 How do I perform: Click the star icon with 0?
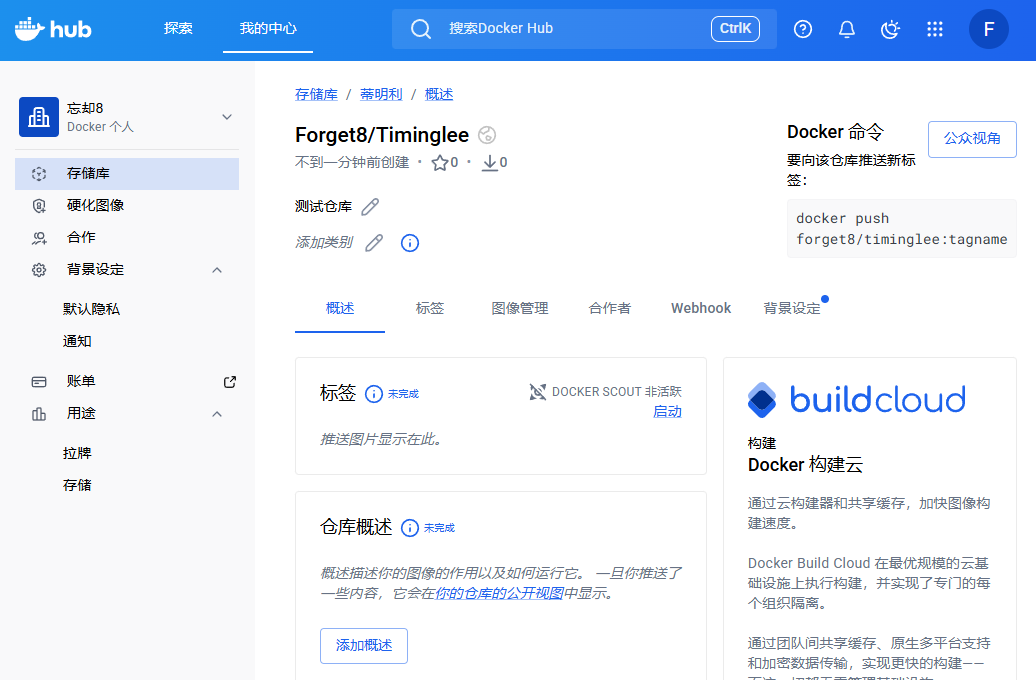pyautogui.click(x=440, y=163)
